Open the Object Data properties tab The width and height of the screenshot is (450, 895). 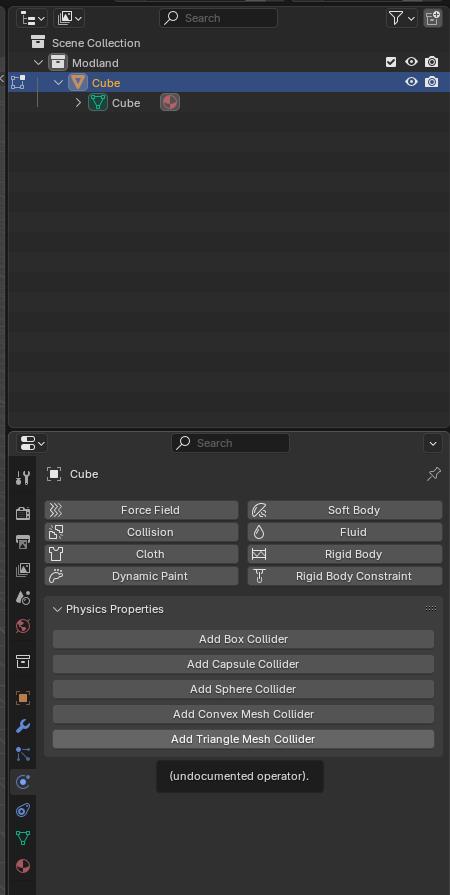(x=23, y=838)
